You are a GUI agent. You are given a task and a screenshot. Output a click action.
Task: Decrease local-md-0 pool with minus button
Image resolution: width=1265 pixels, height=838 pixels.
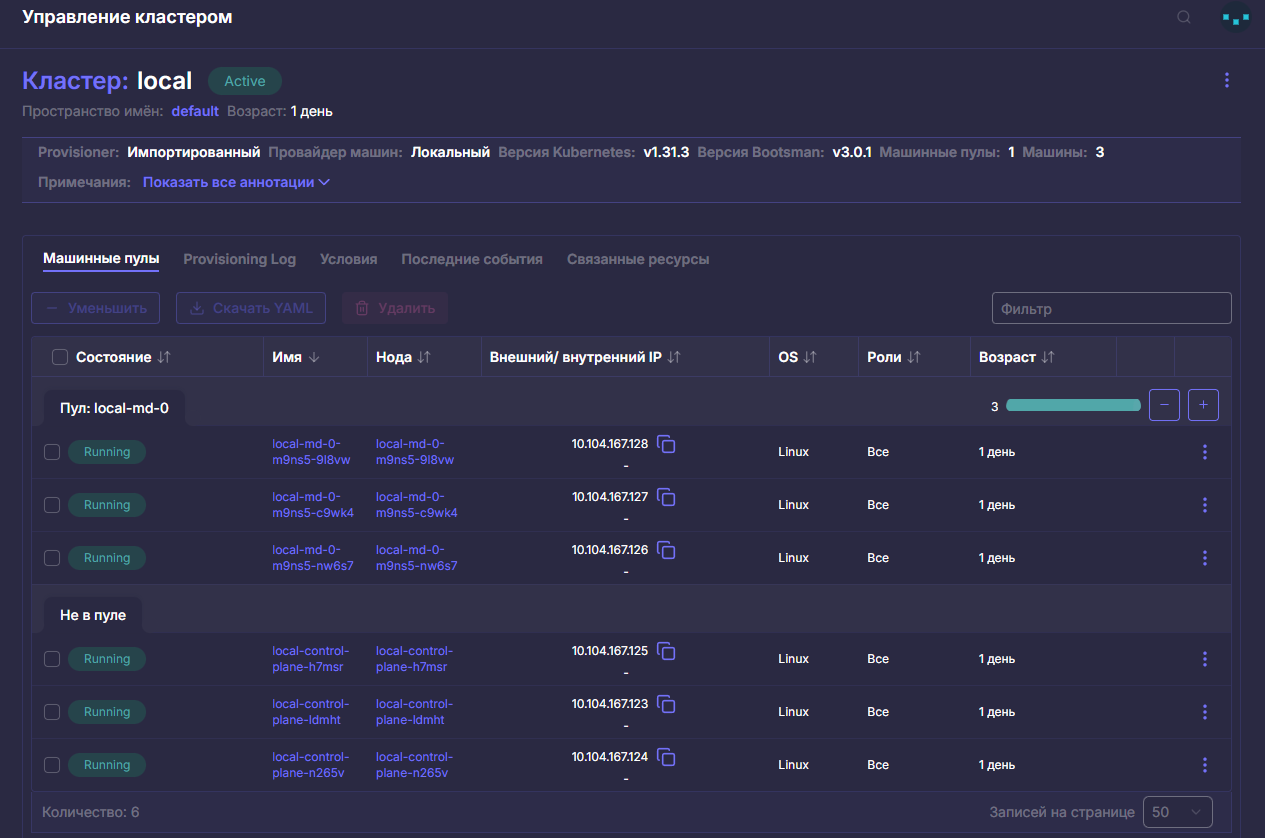tap(1165, 405)
